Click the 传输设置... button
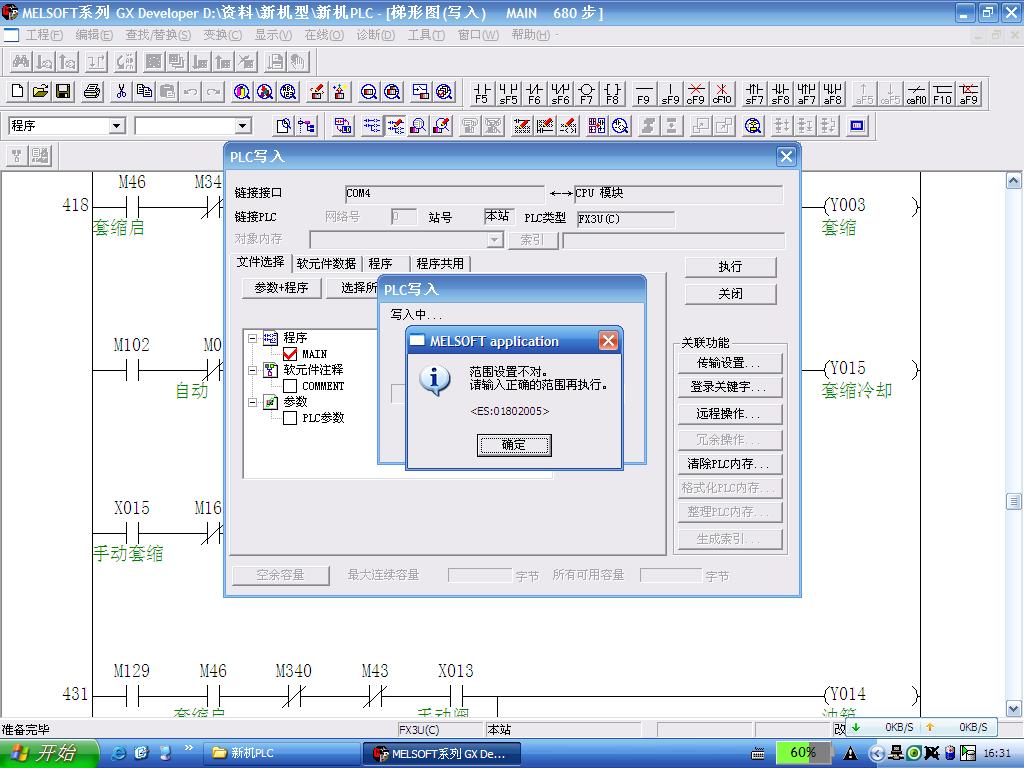The height and width of the screenshot is (768, 1024). point(729,363)
